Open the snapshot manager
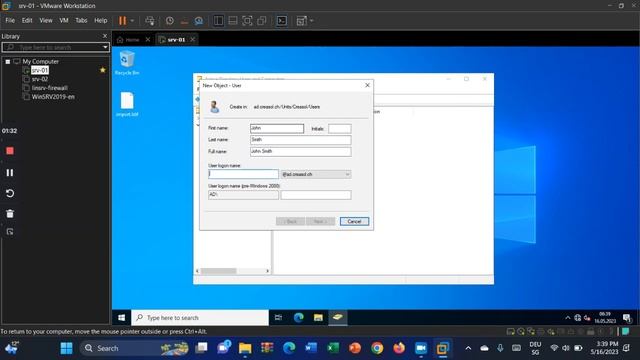640x360 pixels. point(198,20)
